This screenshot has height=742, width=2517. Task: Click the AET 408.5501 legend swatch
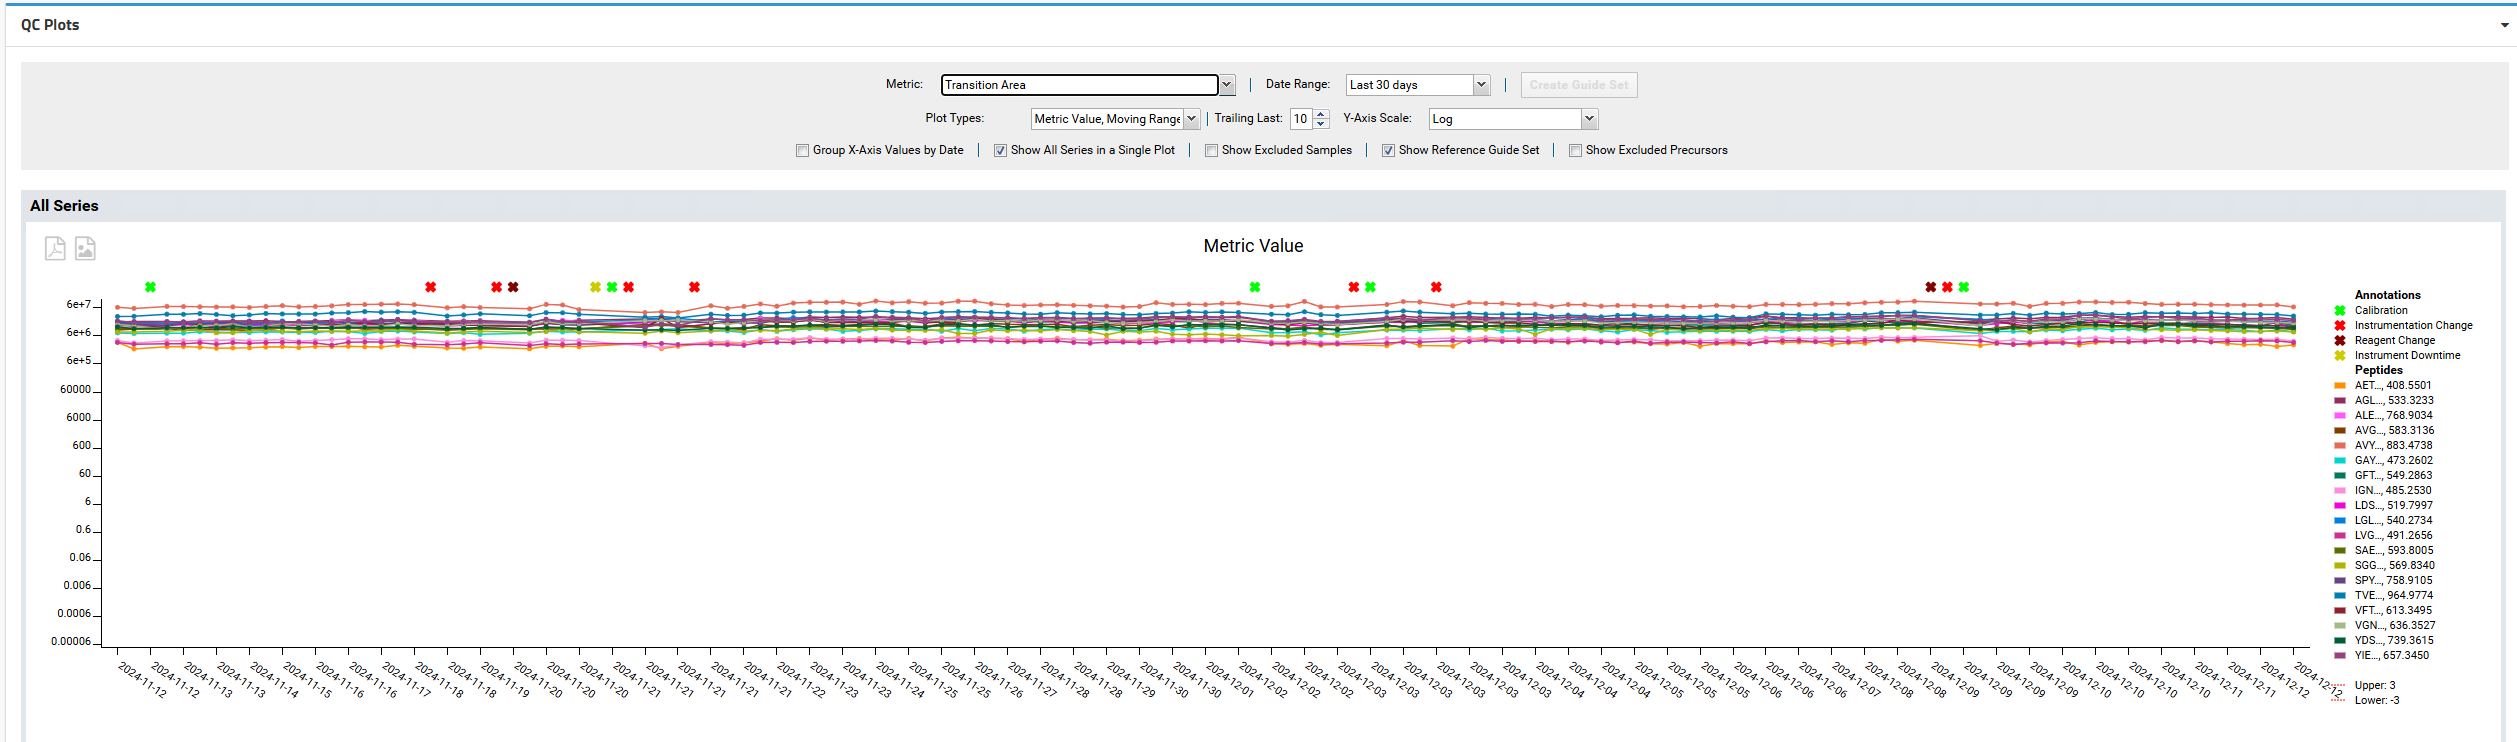coord(2340,385)
